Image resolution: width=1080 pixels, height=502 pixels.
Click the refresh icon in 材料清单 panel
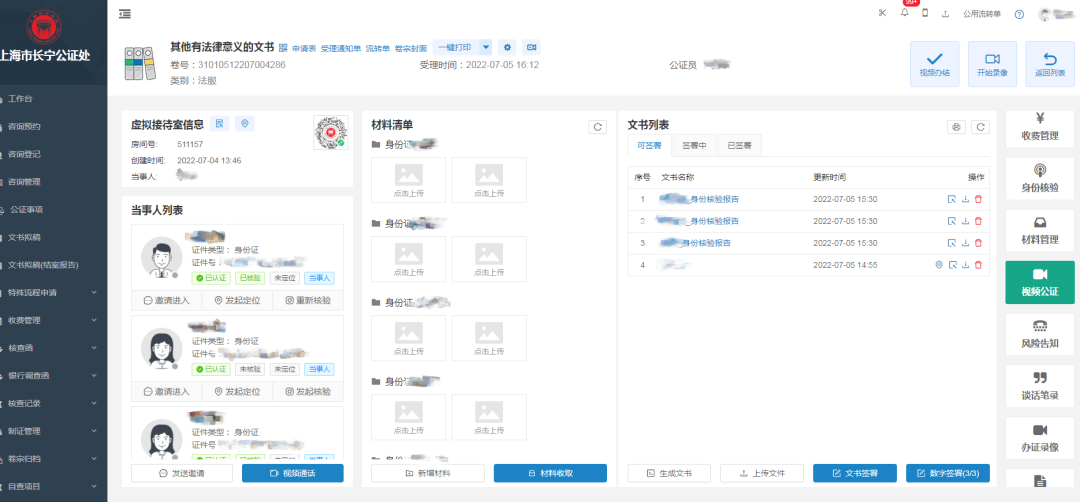pos(597,127)
